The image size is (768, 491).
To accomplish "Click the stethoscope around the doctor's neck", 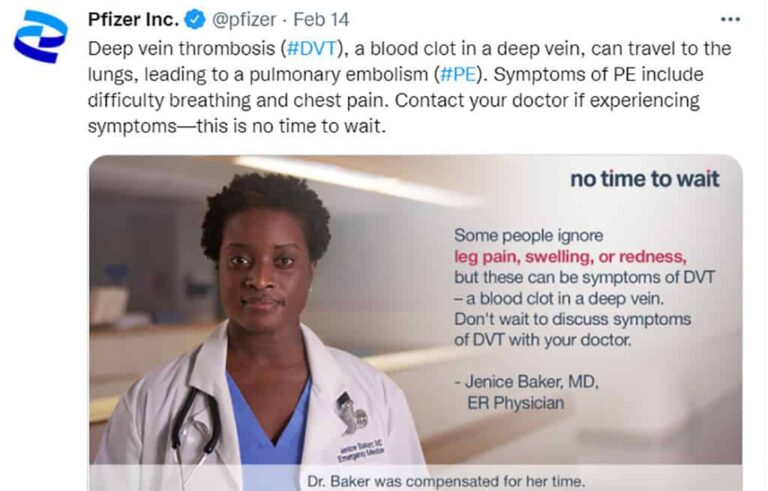I will point(196,420).
